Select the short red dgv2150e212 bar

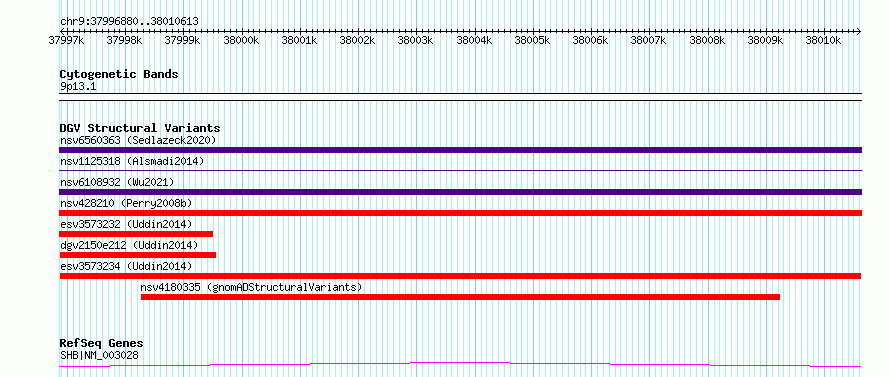tap(138, 255)
